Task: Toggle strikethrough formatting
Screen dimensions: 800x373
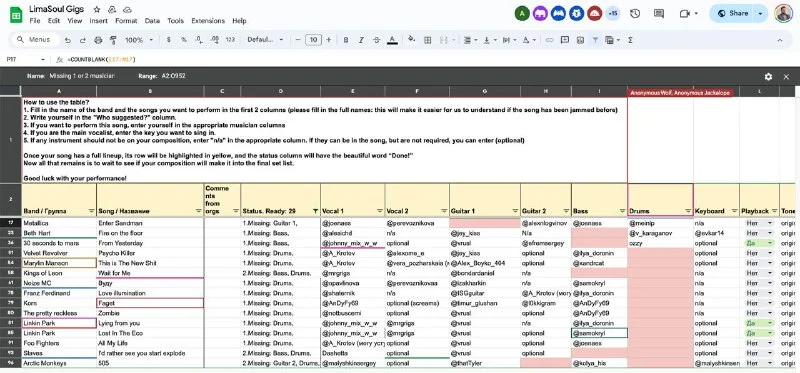Action: point(377,40)
